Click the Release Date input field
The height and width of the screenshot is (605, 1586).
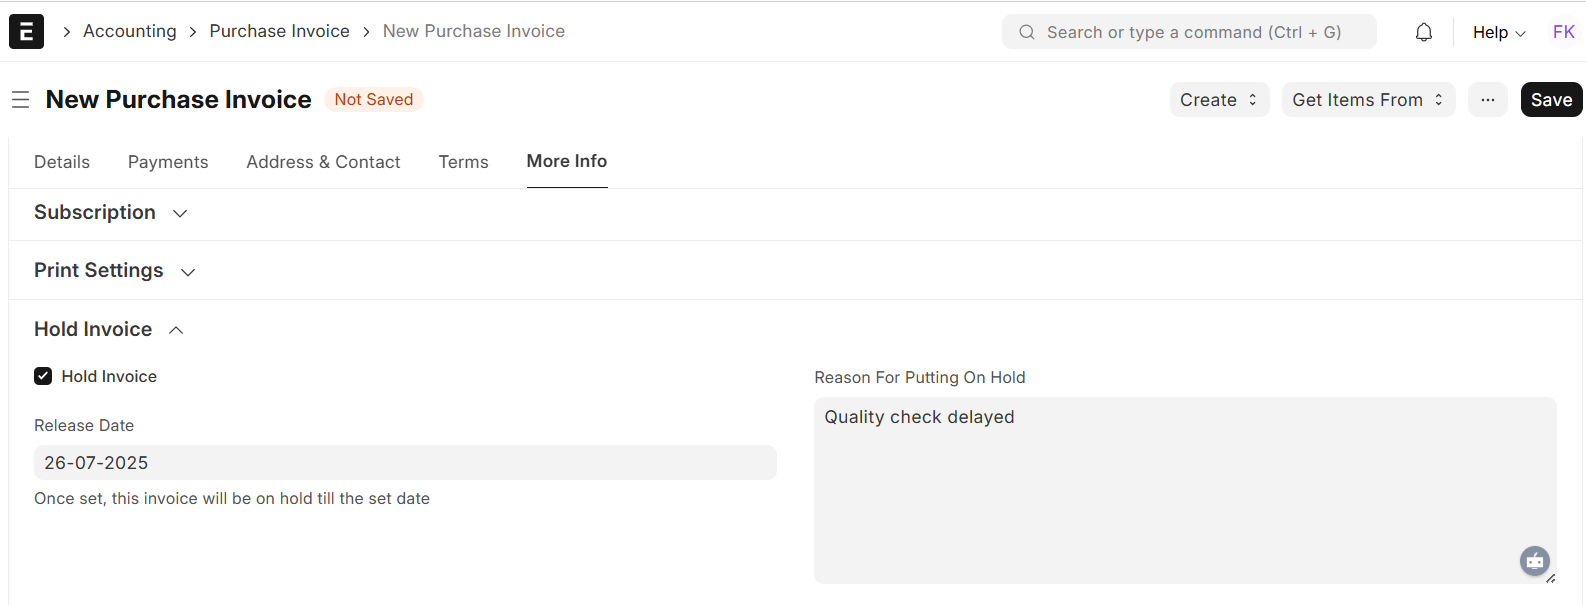pos(405,463)
